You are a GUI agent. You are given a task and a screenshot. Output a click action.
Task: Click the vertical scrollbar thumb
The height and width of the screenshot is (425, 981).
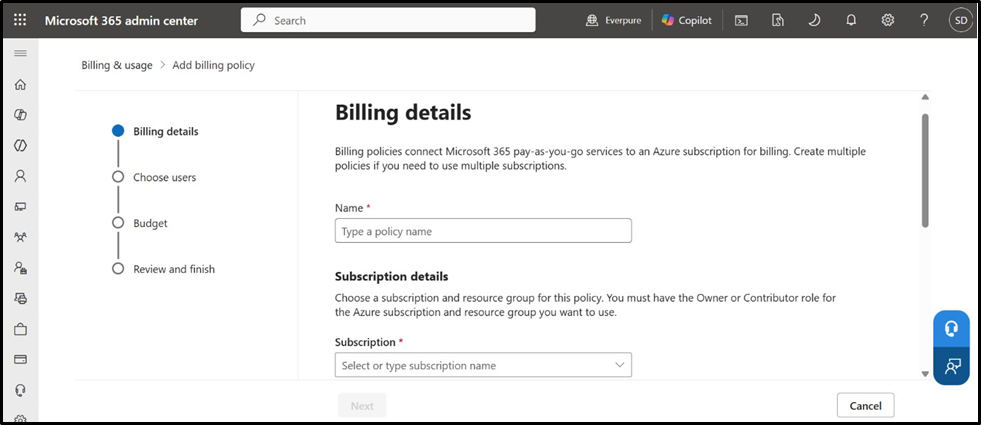925,170
